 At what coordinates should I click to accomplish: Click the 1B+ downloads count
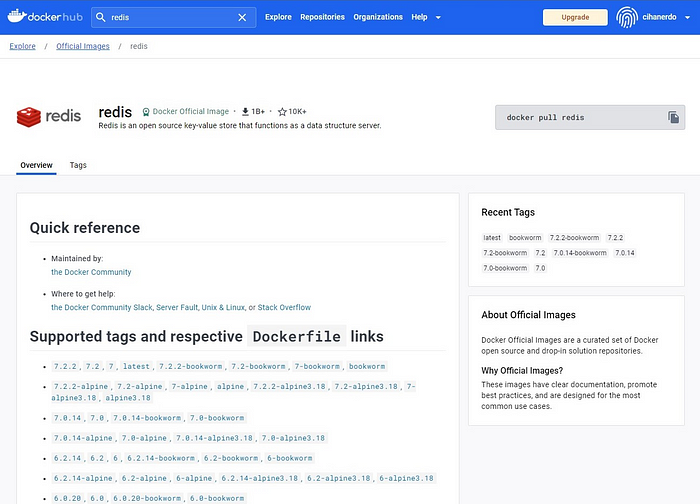[258, 112]
